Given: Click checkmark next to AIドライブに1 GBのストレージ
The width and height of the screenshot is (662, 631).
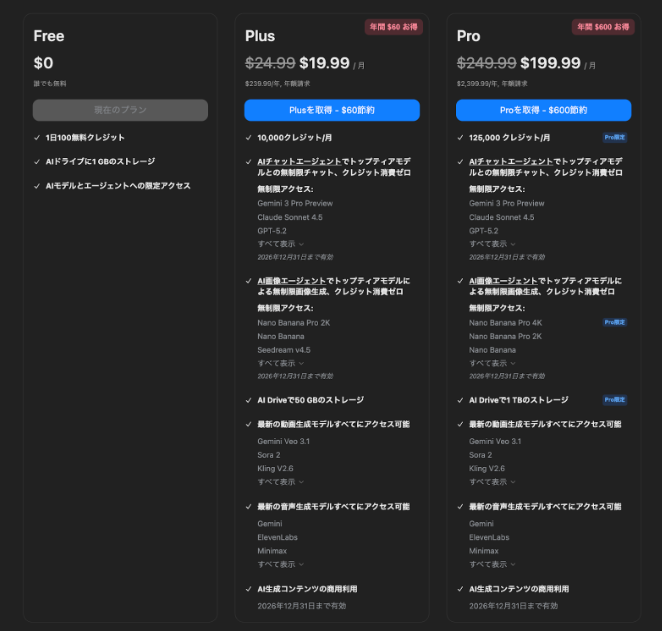Looking at the screenshot, I should 37,162.
